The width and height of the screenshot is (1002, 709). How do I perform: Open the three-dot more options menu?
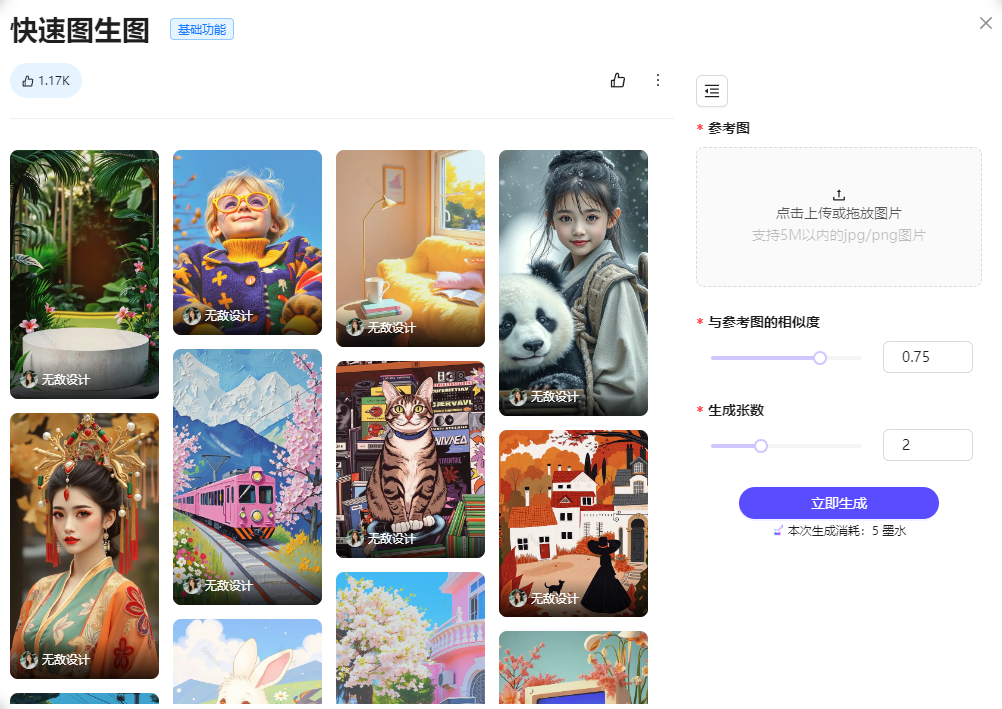click(x=658, y=80)
